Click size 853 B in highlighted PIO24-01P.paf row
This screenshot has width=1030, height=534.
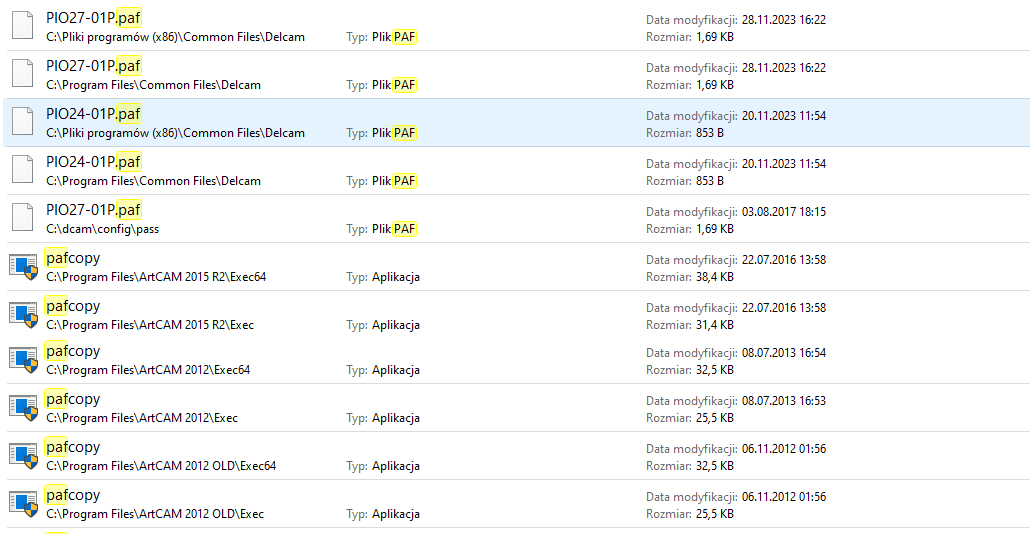tap(709, 133)
